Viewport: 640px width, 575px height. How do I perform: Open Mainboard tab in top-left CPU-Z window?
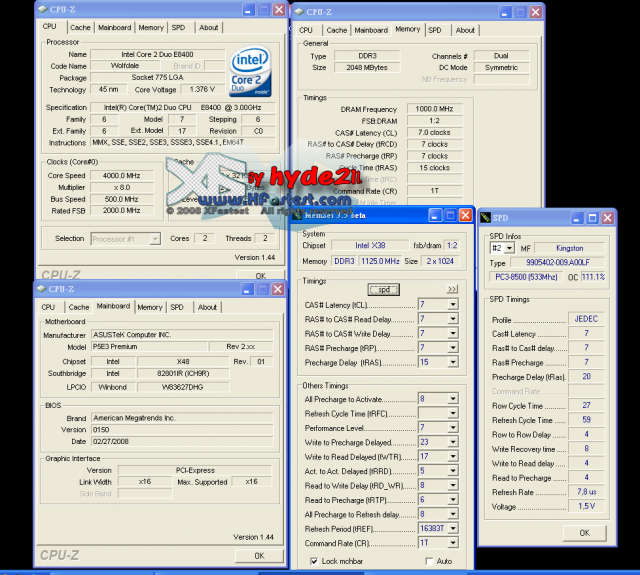point(115,27)
